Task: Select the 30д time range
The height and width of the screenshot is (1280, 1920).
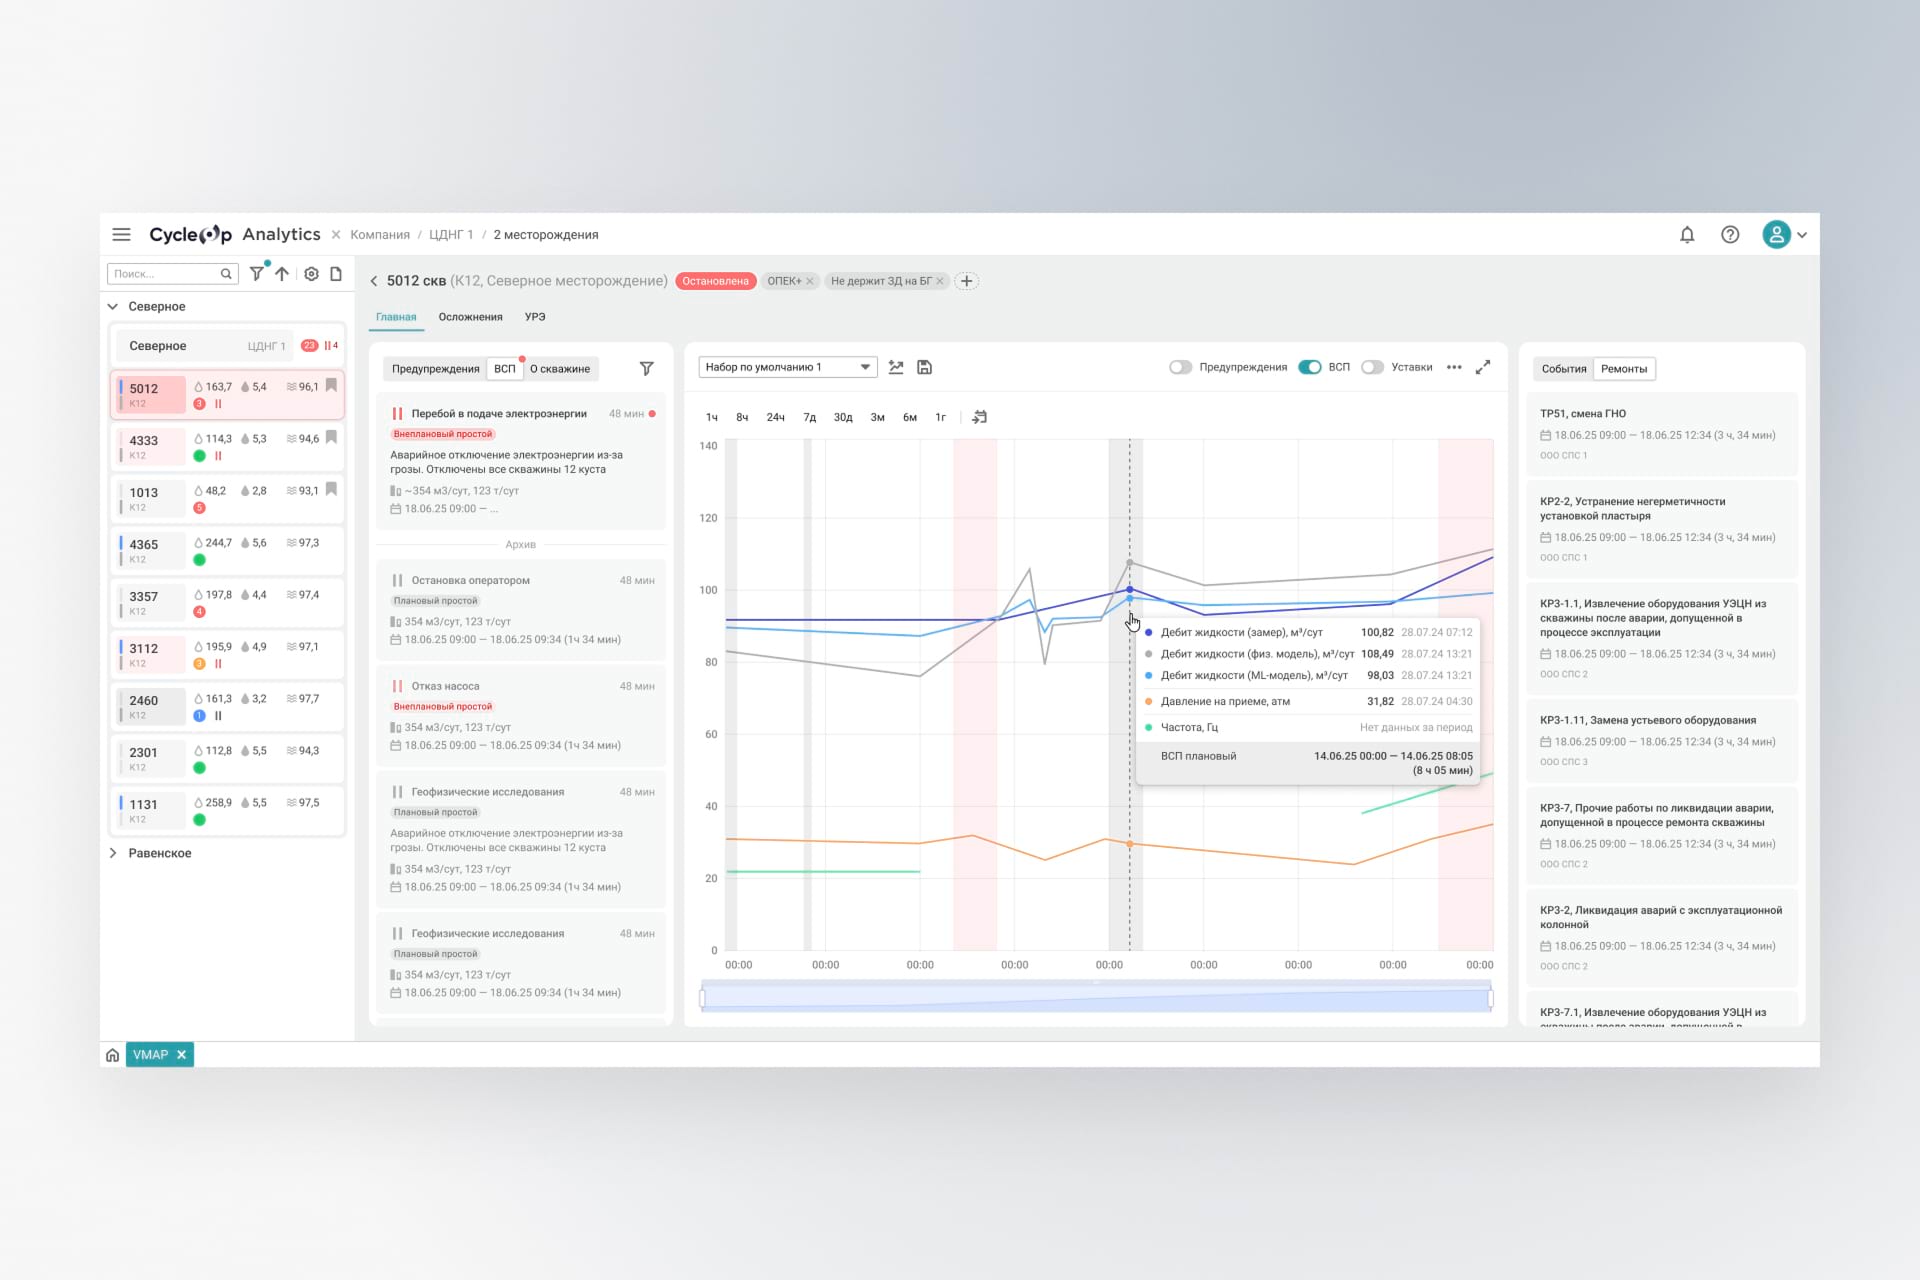Action: coord(842,417)
